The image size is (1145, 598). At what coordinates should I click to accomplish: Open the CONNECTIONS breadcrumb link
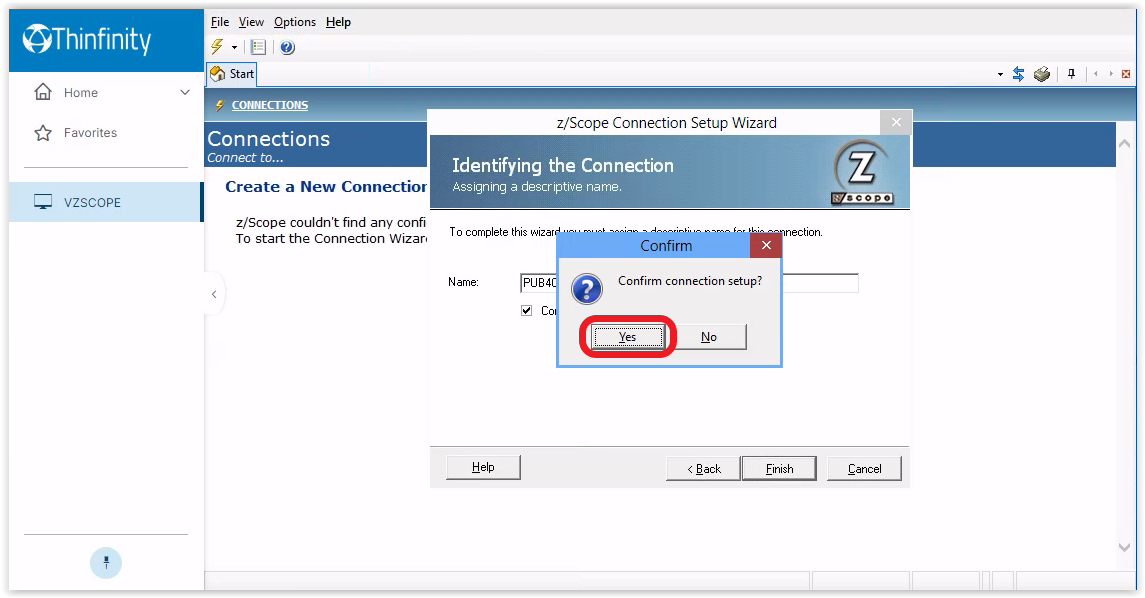pyautogui.click(x=269, y=105)
